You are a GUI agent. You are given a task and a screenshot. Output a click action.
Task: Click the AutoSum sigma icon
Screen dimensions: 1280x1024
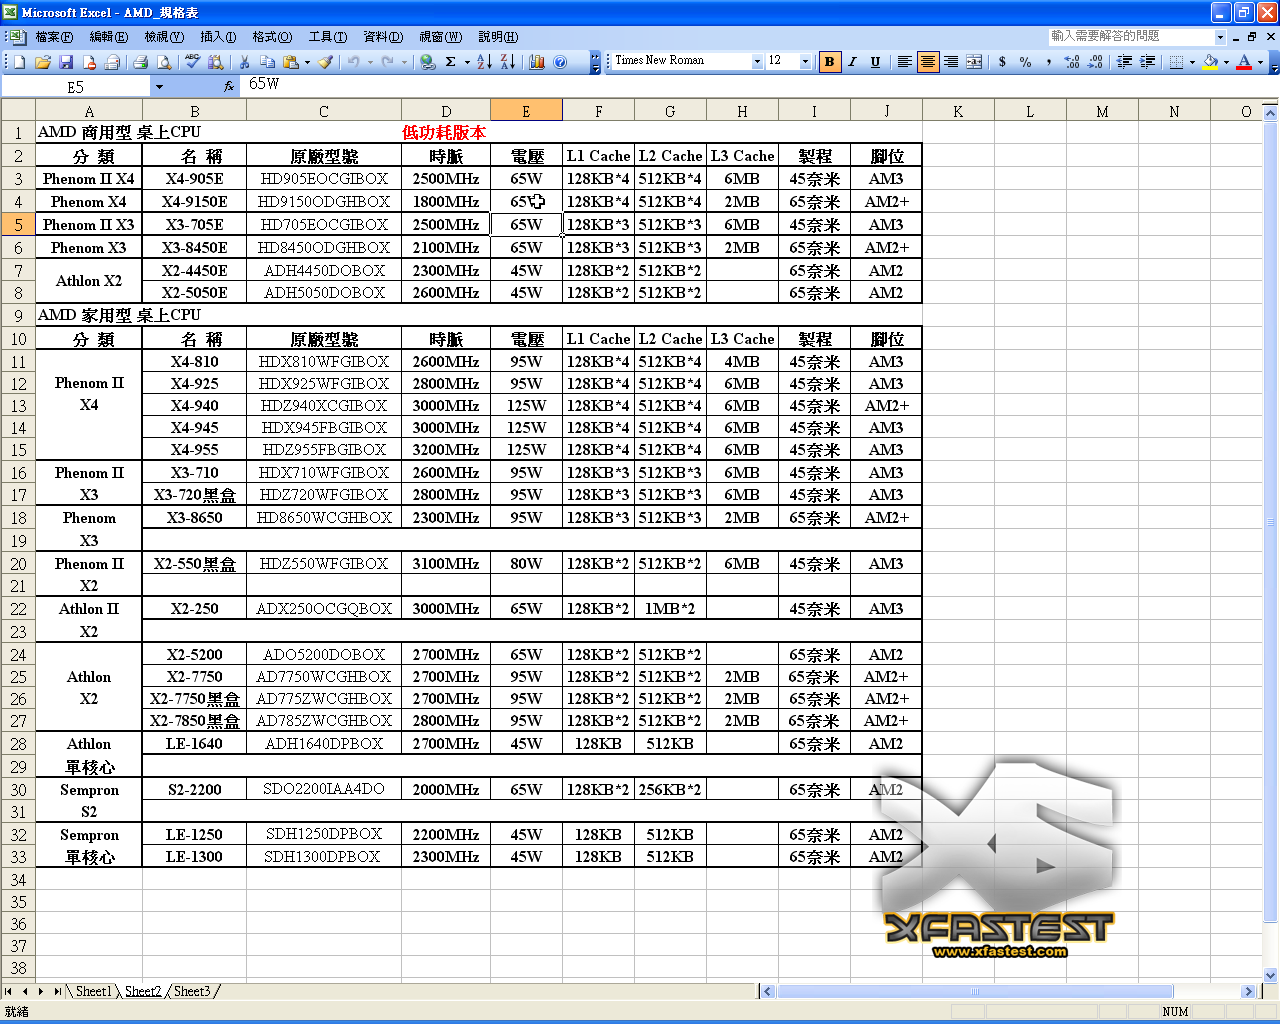[450, 62]
